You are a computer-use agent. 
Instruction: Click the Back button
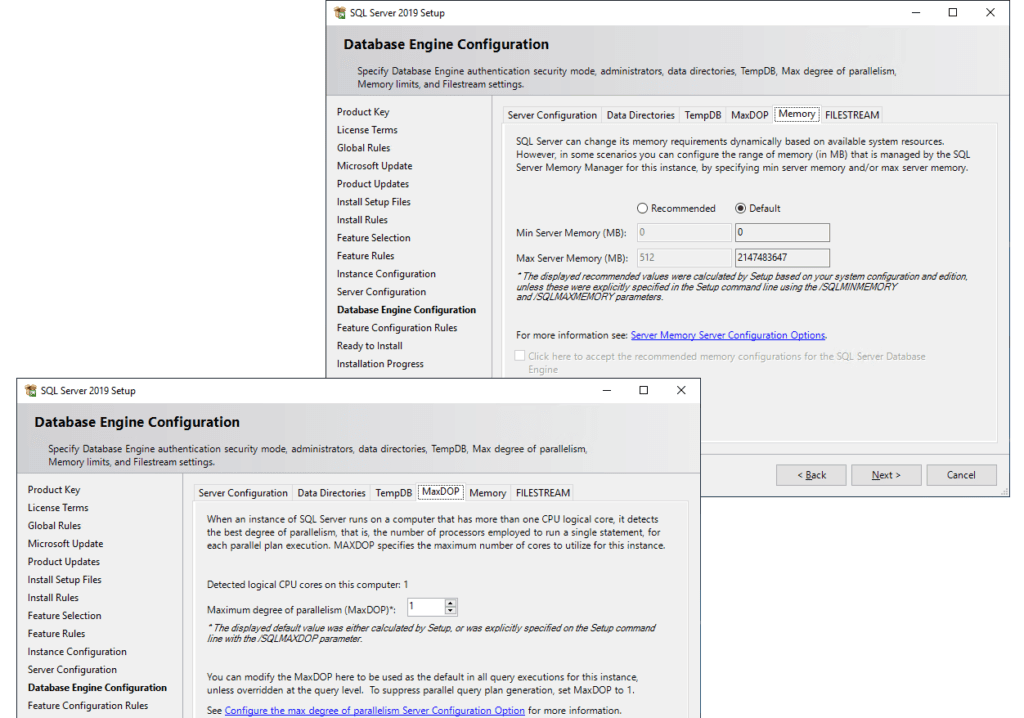pos(811,475)
